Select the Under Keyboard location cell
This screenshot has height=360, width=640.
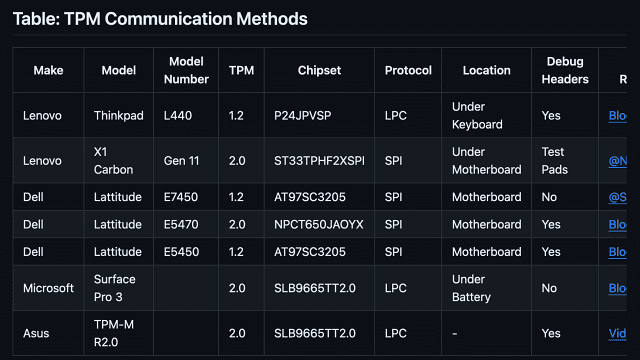coord(487,116)
